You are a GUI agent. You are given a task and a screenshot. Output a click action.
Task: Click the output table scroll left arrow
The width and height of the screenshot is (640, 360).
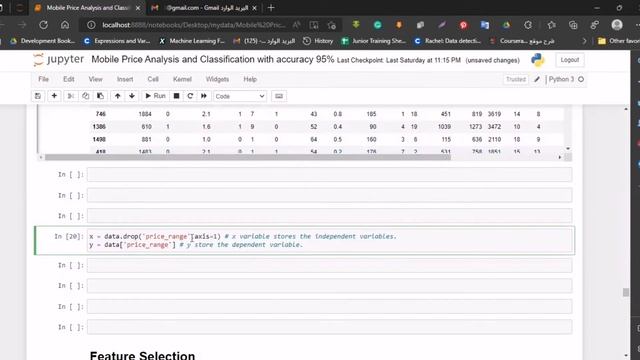(x=40, y=157)
